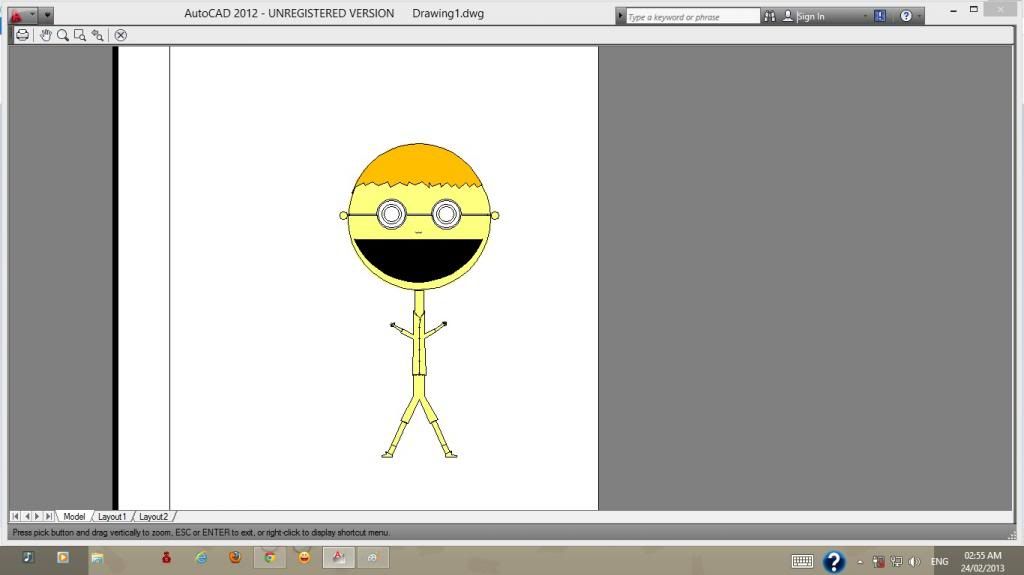The width and height of the screenshot is (1024, 575).
Task: Click the Plot printer icon
Action: (x=22, y=35)
